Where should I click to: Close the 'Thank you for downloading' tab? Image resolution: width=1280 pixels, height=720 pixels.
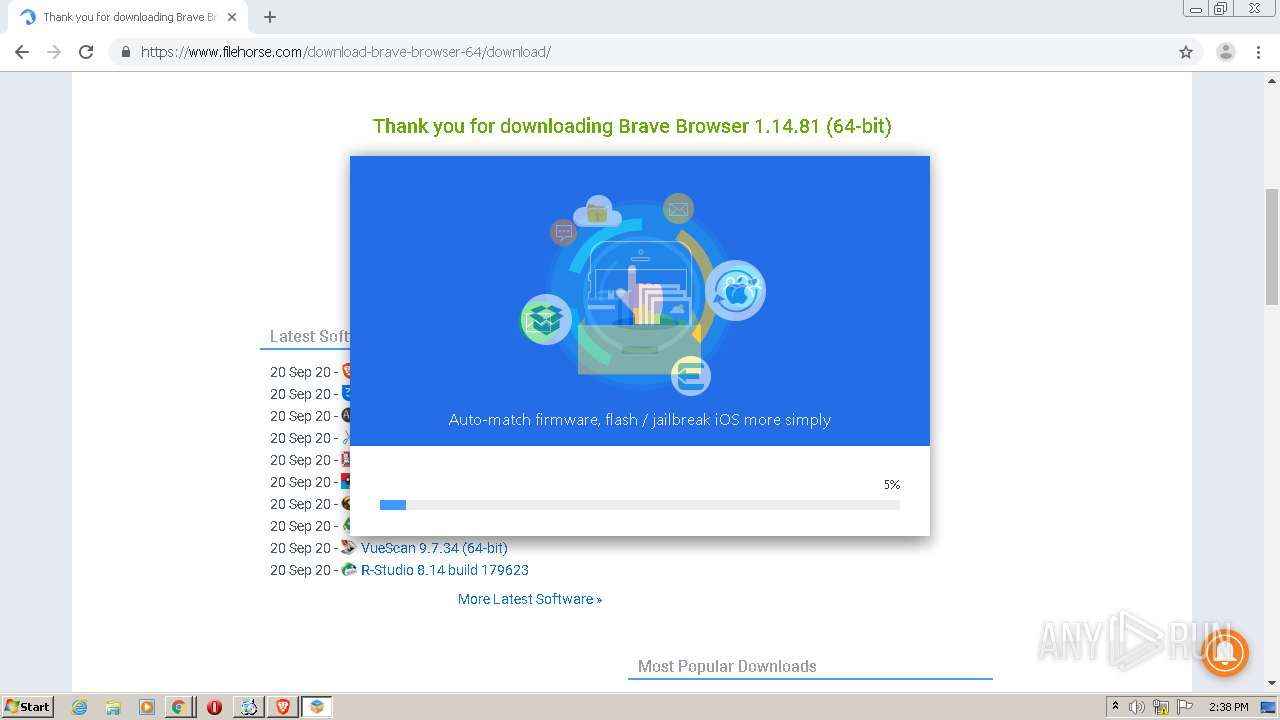(x=232, y=17)
